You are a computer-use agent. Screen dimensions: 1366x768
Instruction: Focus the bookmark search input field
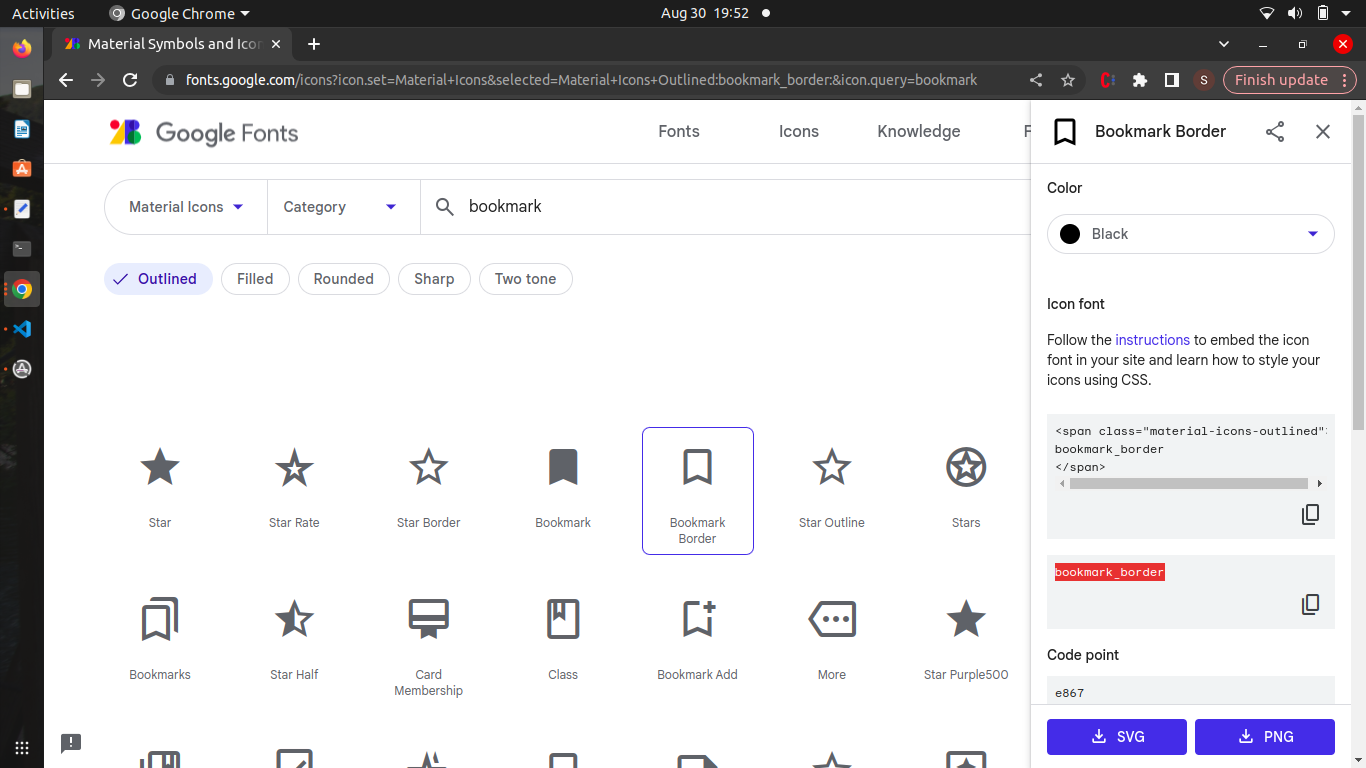[x=740, y=207]
